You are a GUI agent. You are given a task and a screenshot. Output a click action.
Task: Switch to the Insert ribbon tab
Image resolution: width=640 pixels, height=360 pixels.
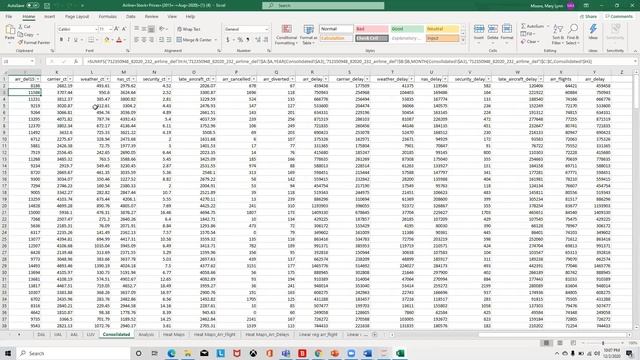tap(49, 17)
